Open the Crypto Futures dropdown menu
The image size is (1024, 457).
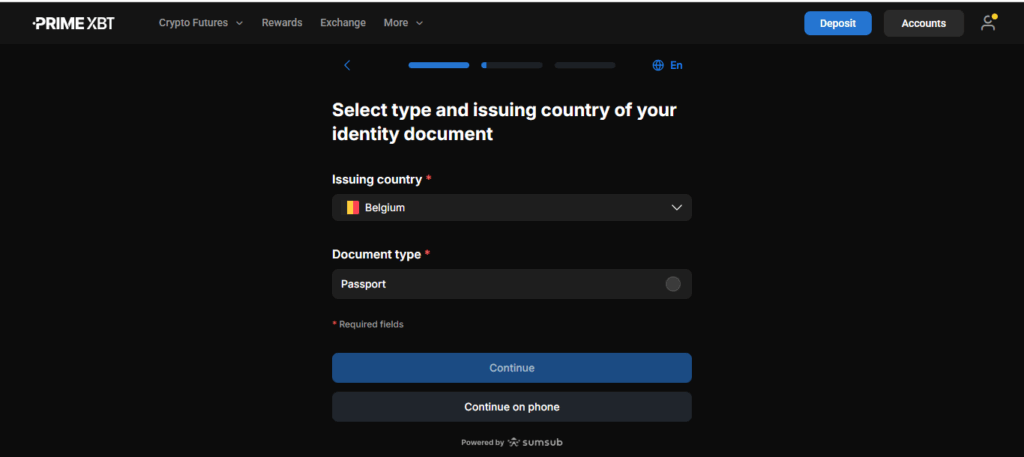click(200, 23)
